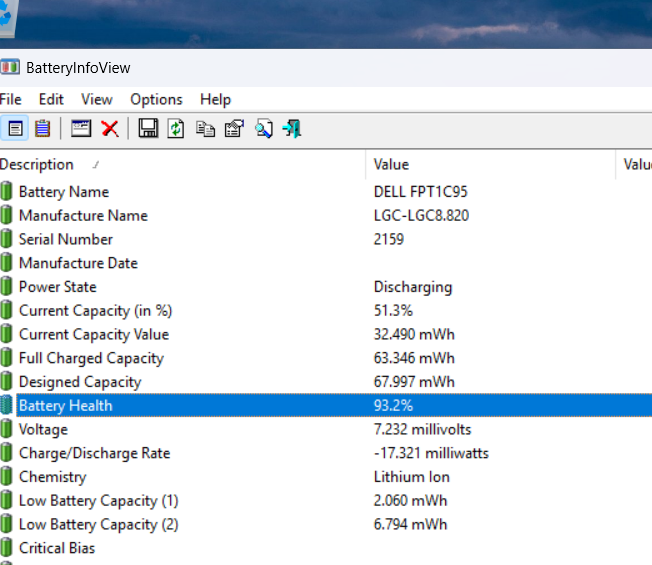652x565 pixels.
Task: Open the Edit menu
Action: pyautogui.click(x=51, y=100)
